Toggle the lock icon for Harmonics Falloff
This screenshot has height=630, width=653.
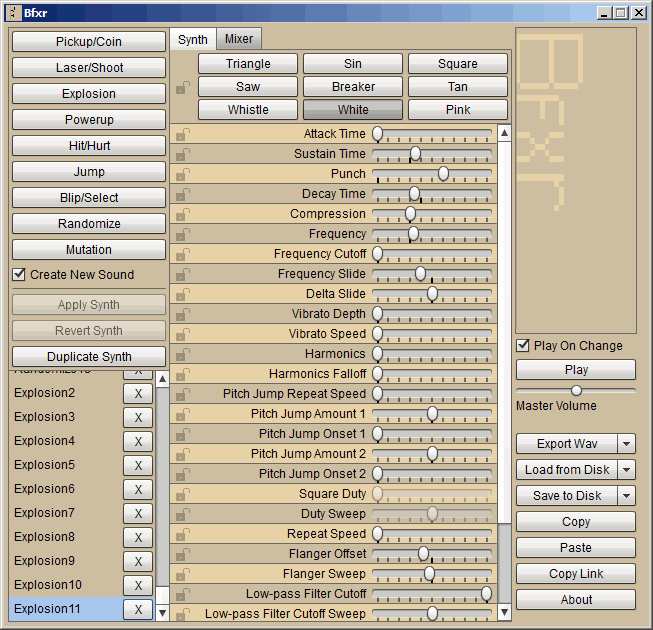[x=182, y=374]
